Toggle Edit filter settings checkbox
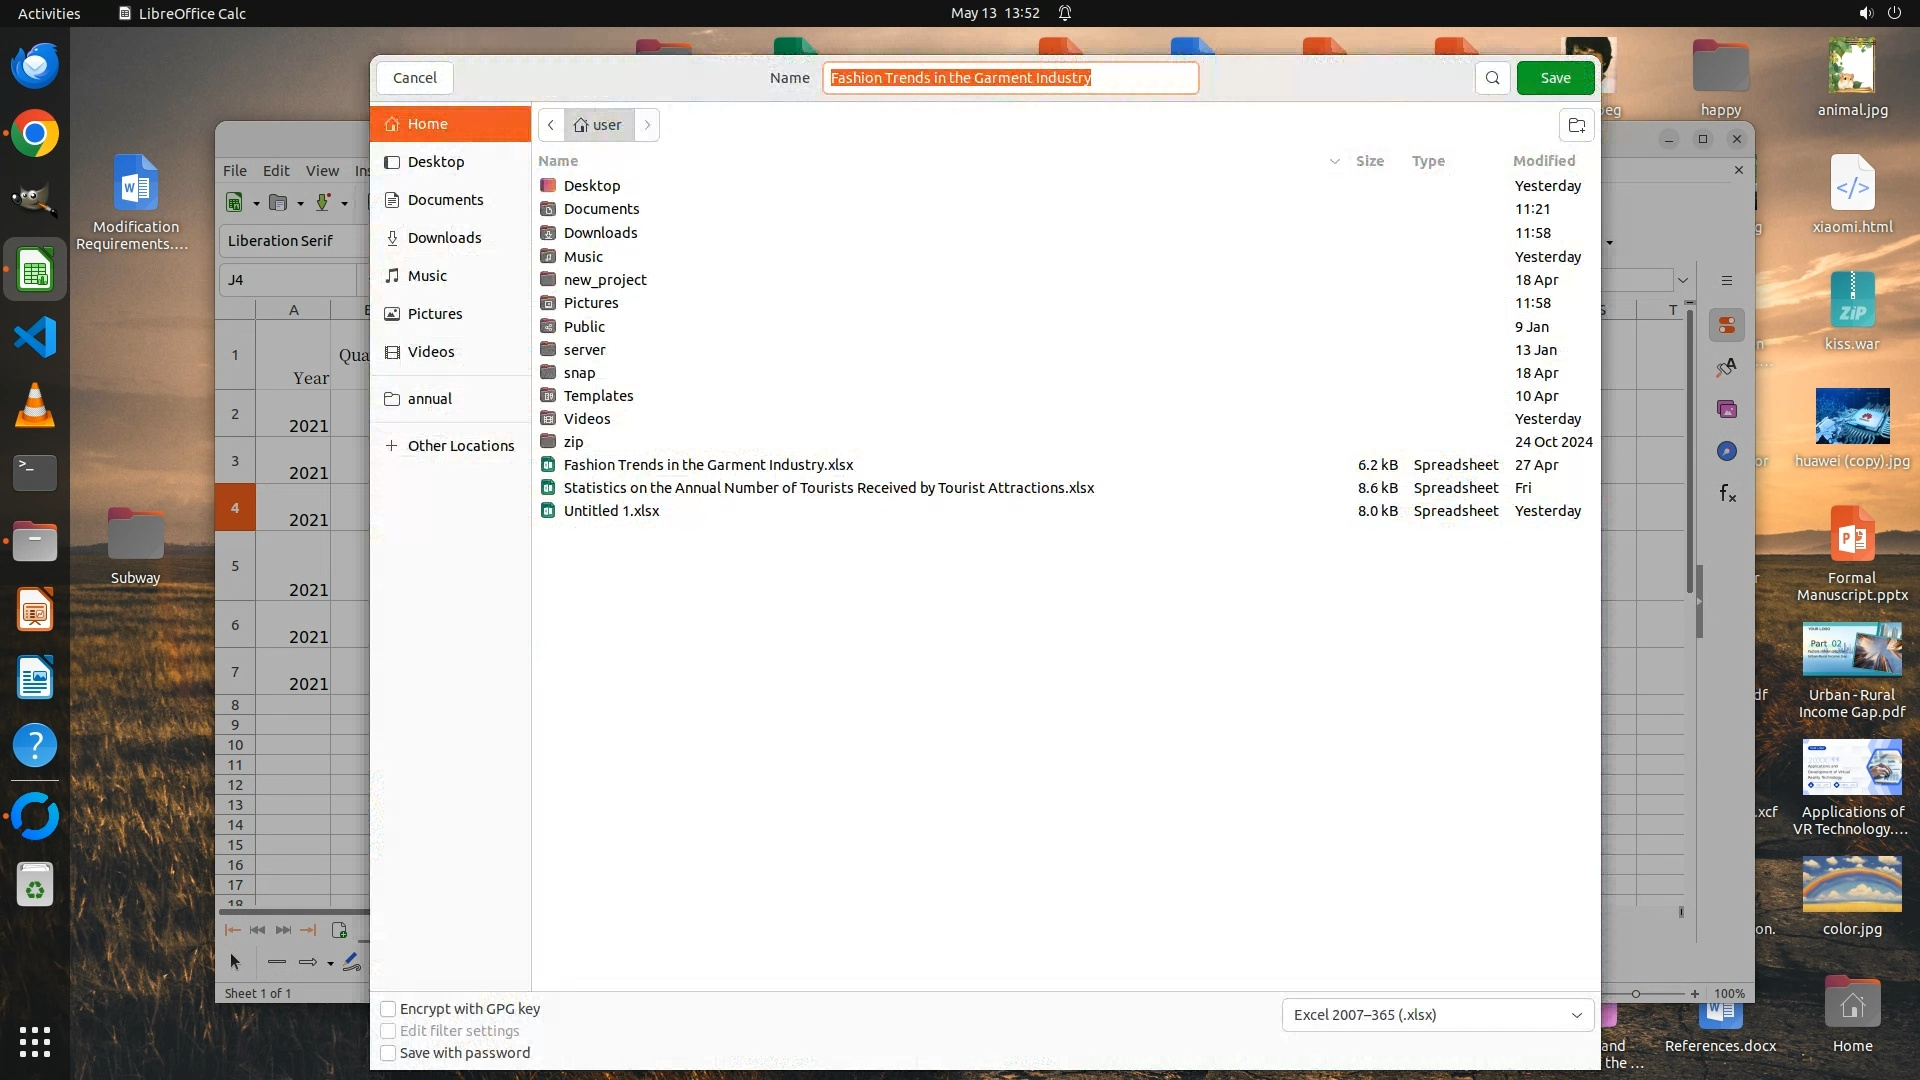 point(389,1031)
